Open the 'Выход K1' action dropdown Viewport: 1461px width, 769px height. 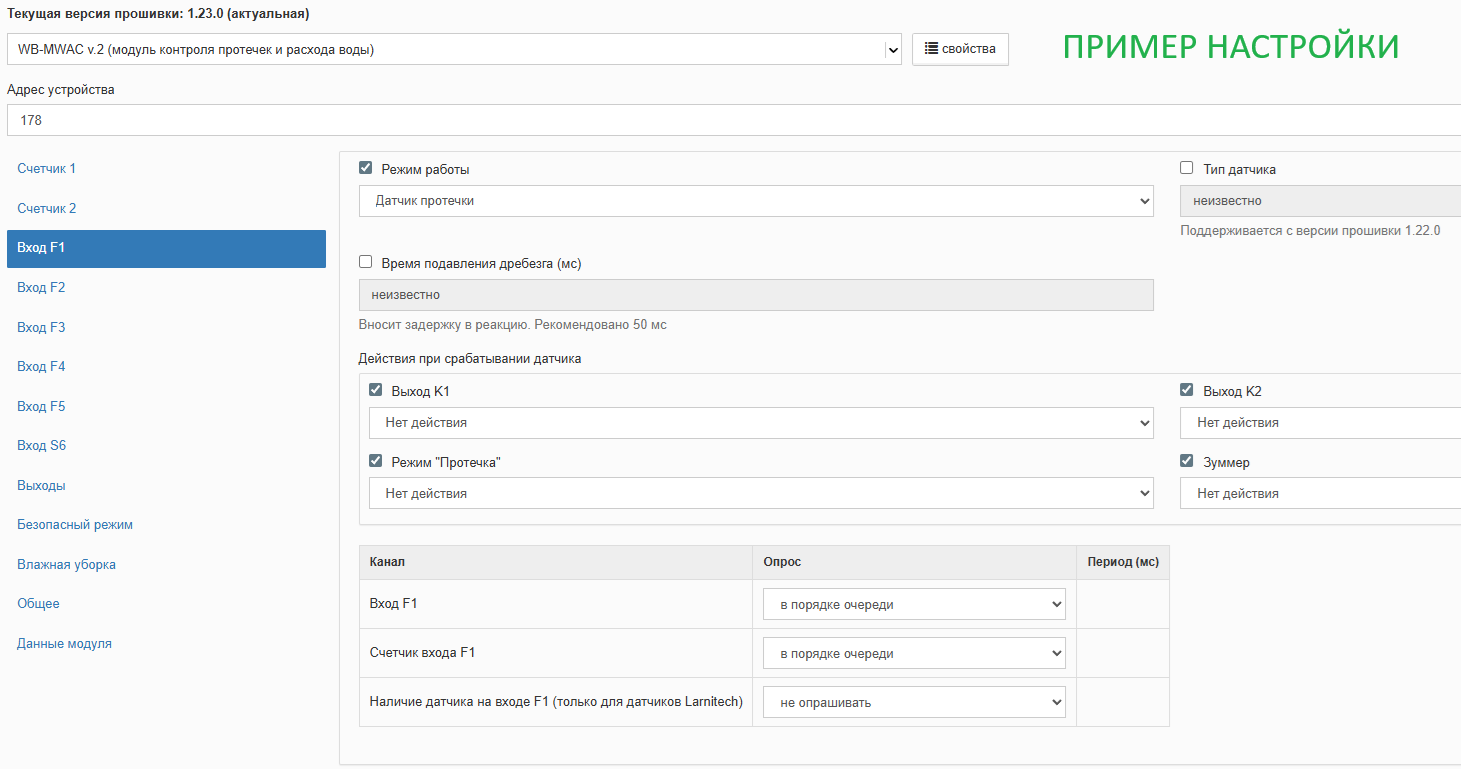(x=760, y=423)
